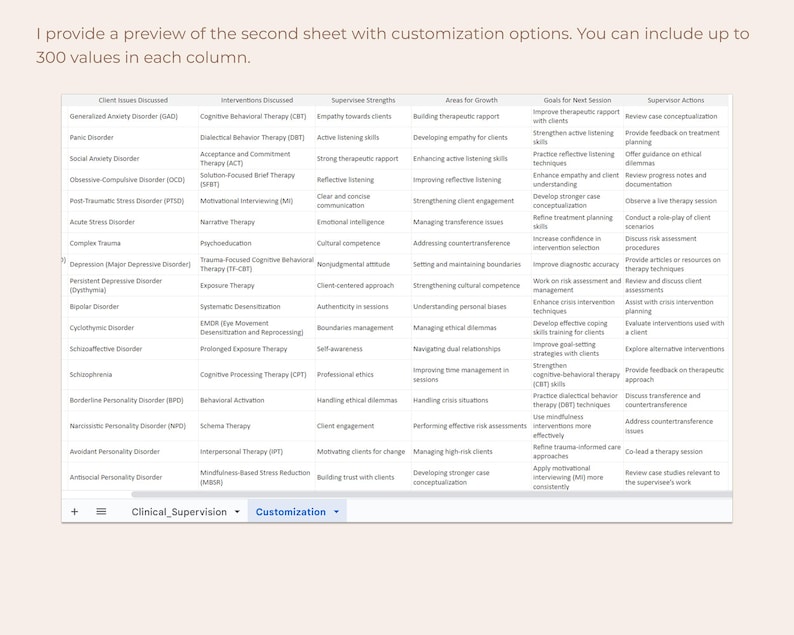Image resolution: width=794 pixels, height=635 pixels.
Task: Click the Antisocial Personality Disorder cell
Action: [x=133, y=477]
